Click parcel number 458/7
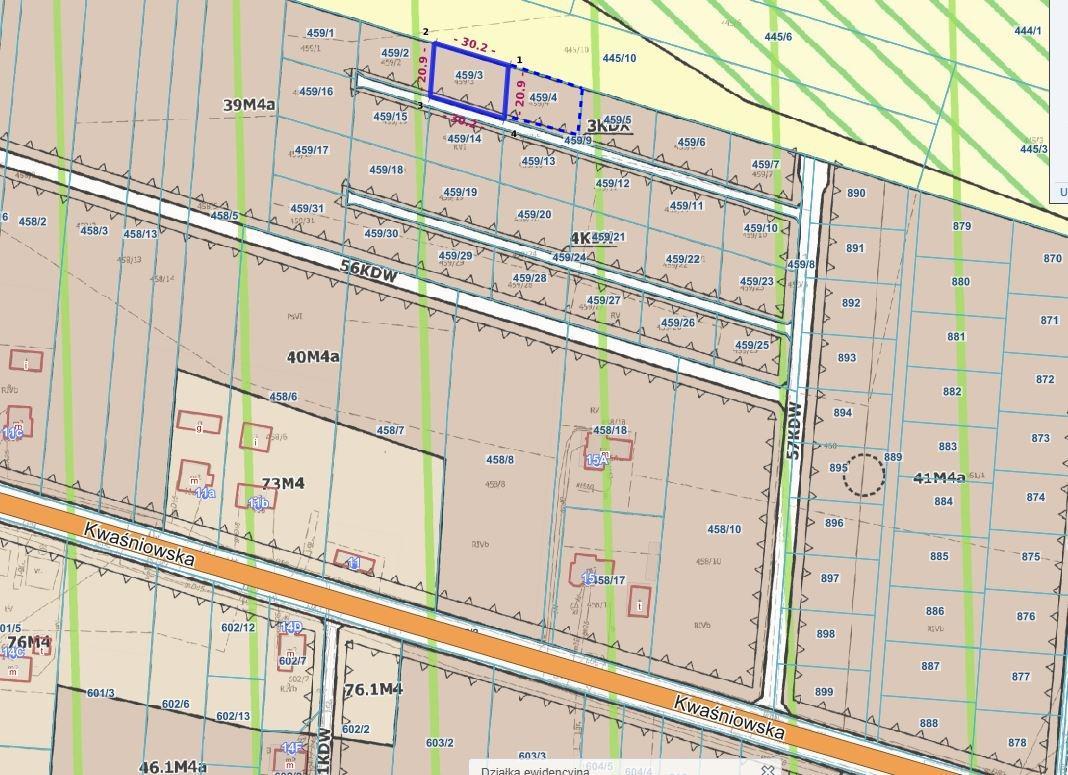The height and width of the screenshot is (775, 1068). [390, 430]
